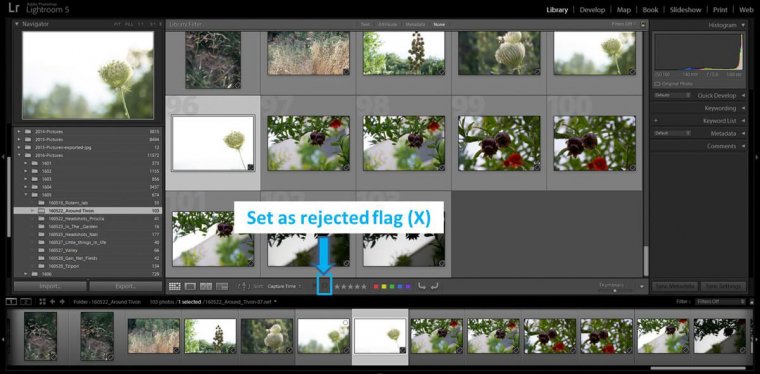Viewport: 760px width, 374px height.
Task: Click the Sync Settings button
Action: [x=723, y=286]
